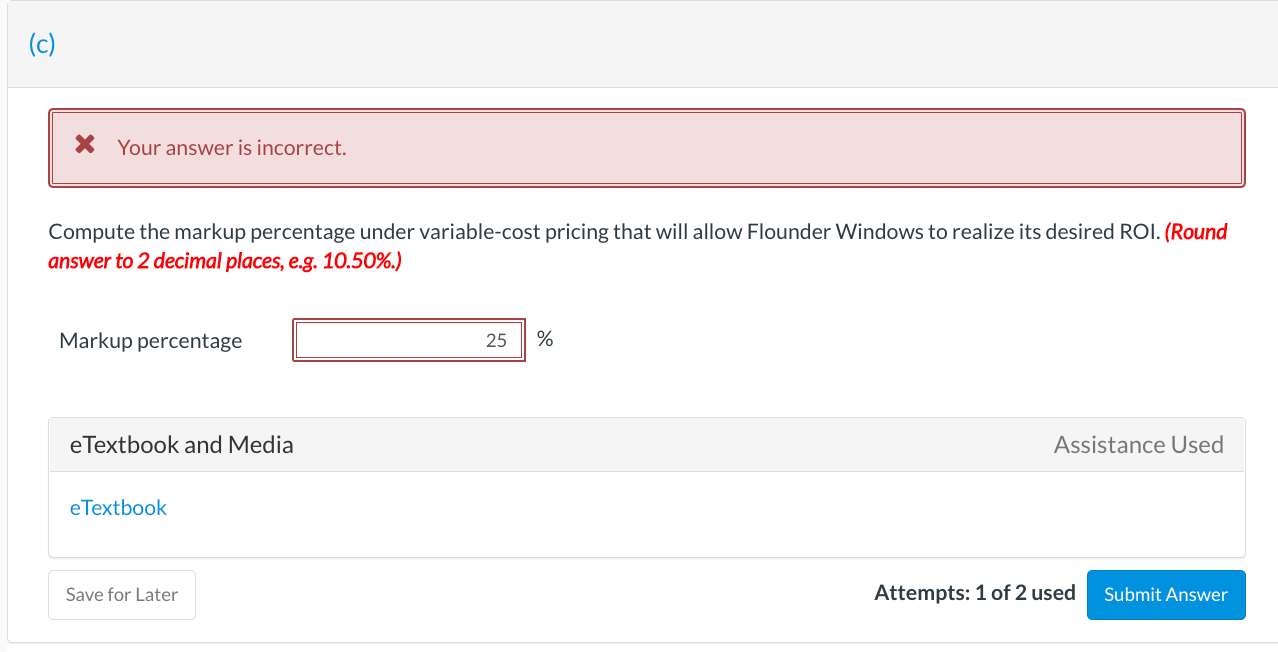Image resolution: width=1278 pixels, height=652 pixels.
Task: Select the answer value 25 in the field
Action: coord(496,340)
